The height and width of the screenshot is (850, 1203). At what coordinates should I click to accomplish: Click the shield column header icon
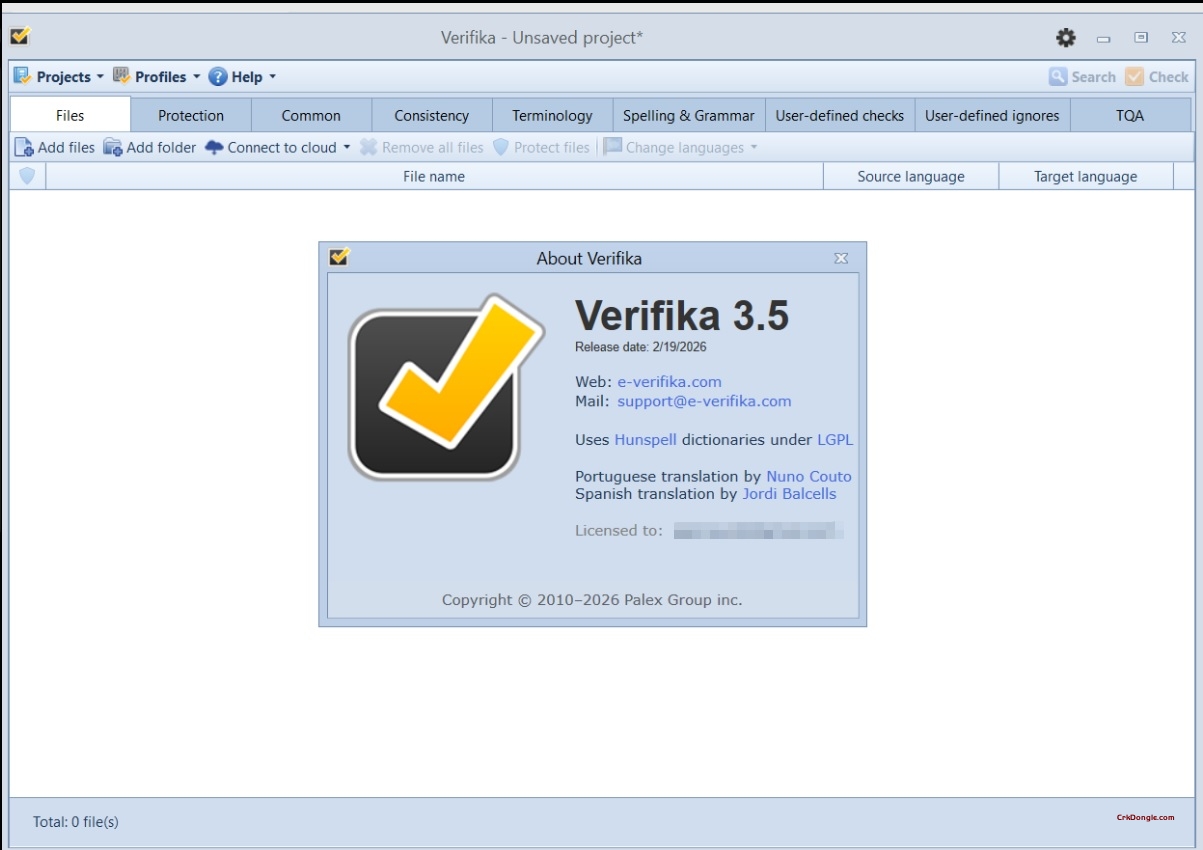click(x=27, y=176)
